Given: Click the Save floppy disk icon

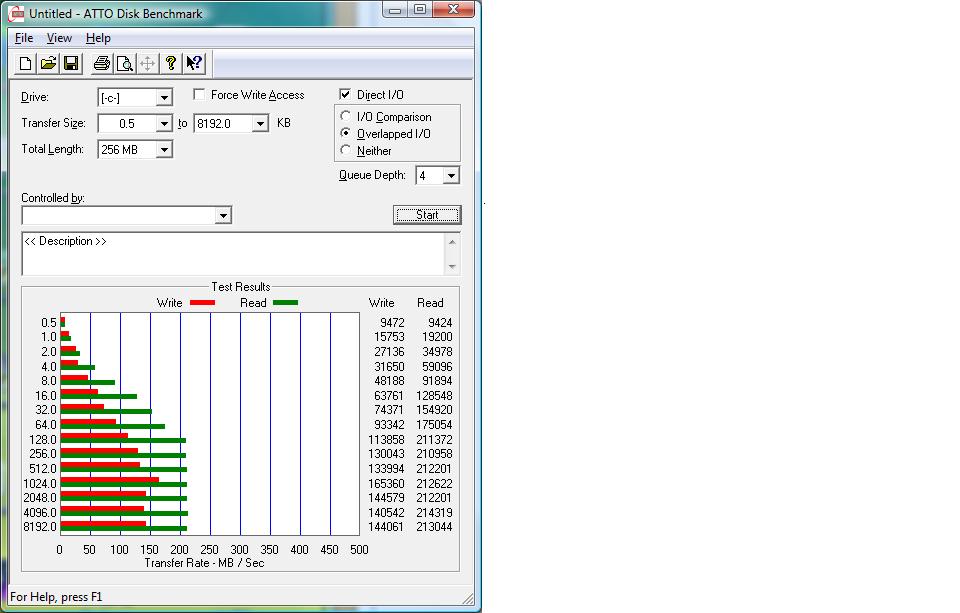Looking at the screenshot, I should [71, 63].
